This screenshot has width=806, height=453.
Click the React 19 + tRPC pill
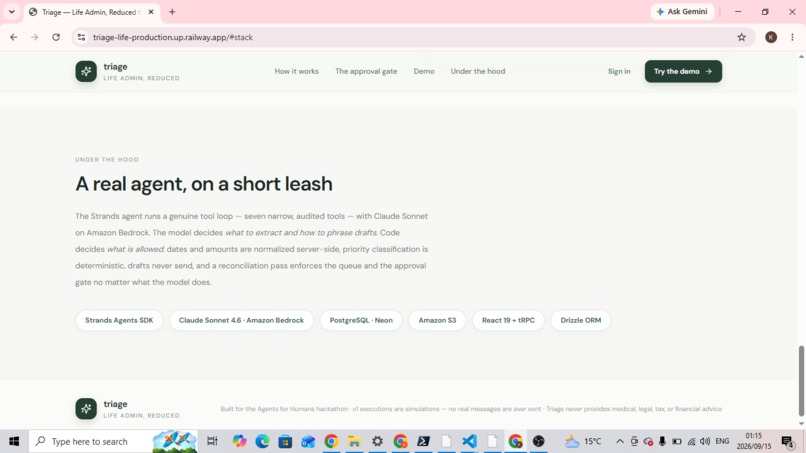[x=508, y=320]
